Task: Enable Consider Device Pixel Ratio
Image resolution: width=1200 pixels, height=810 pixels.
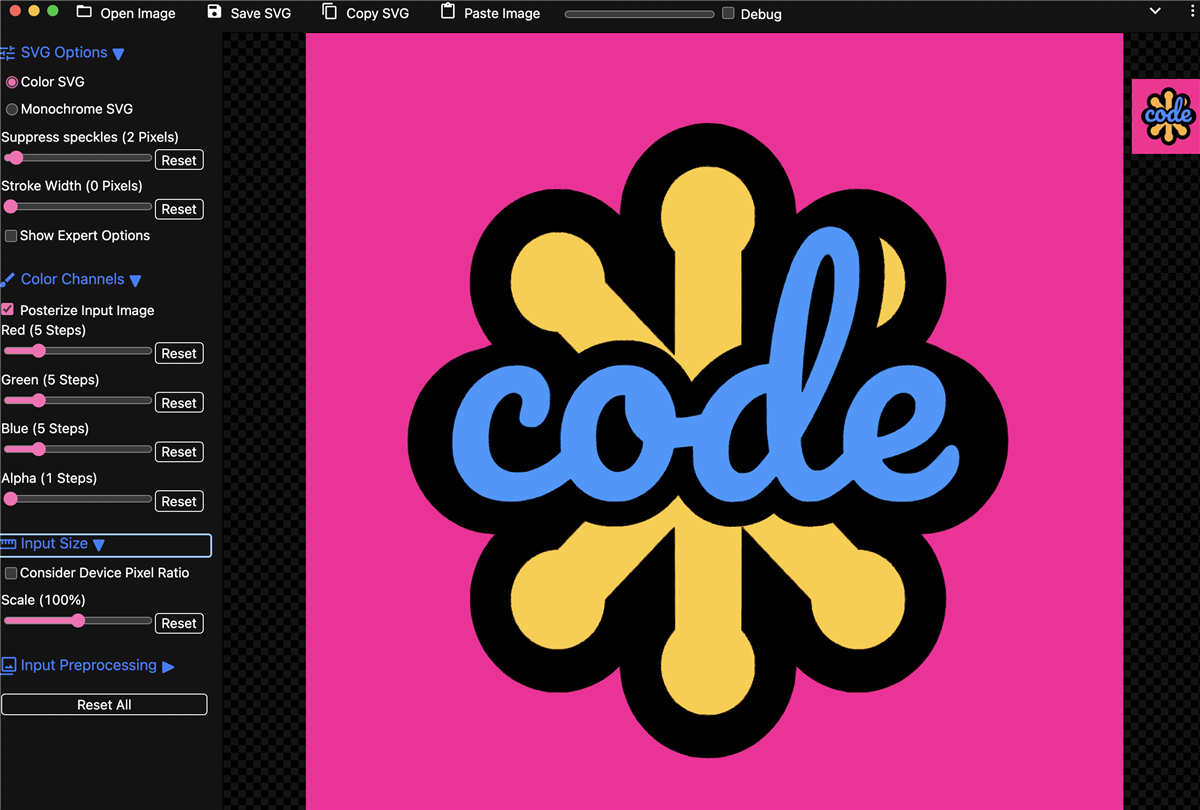Action: point(11,573)
